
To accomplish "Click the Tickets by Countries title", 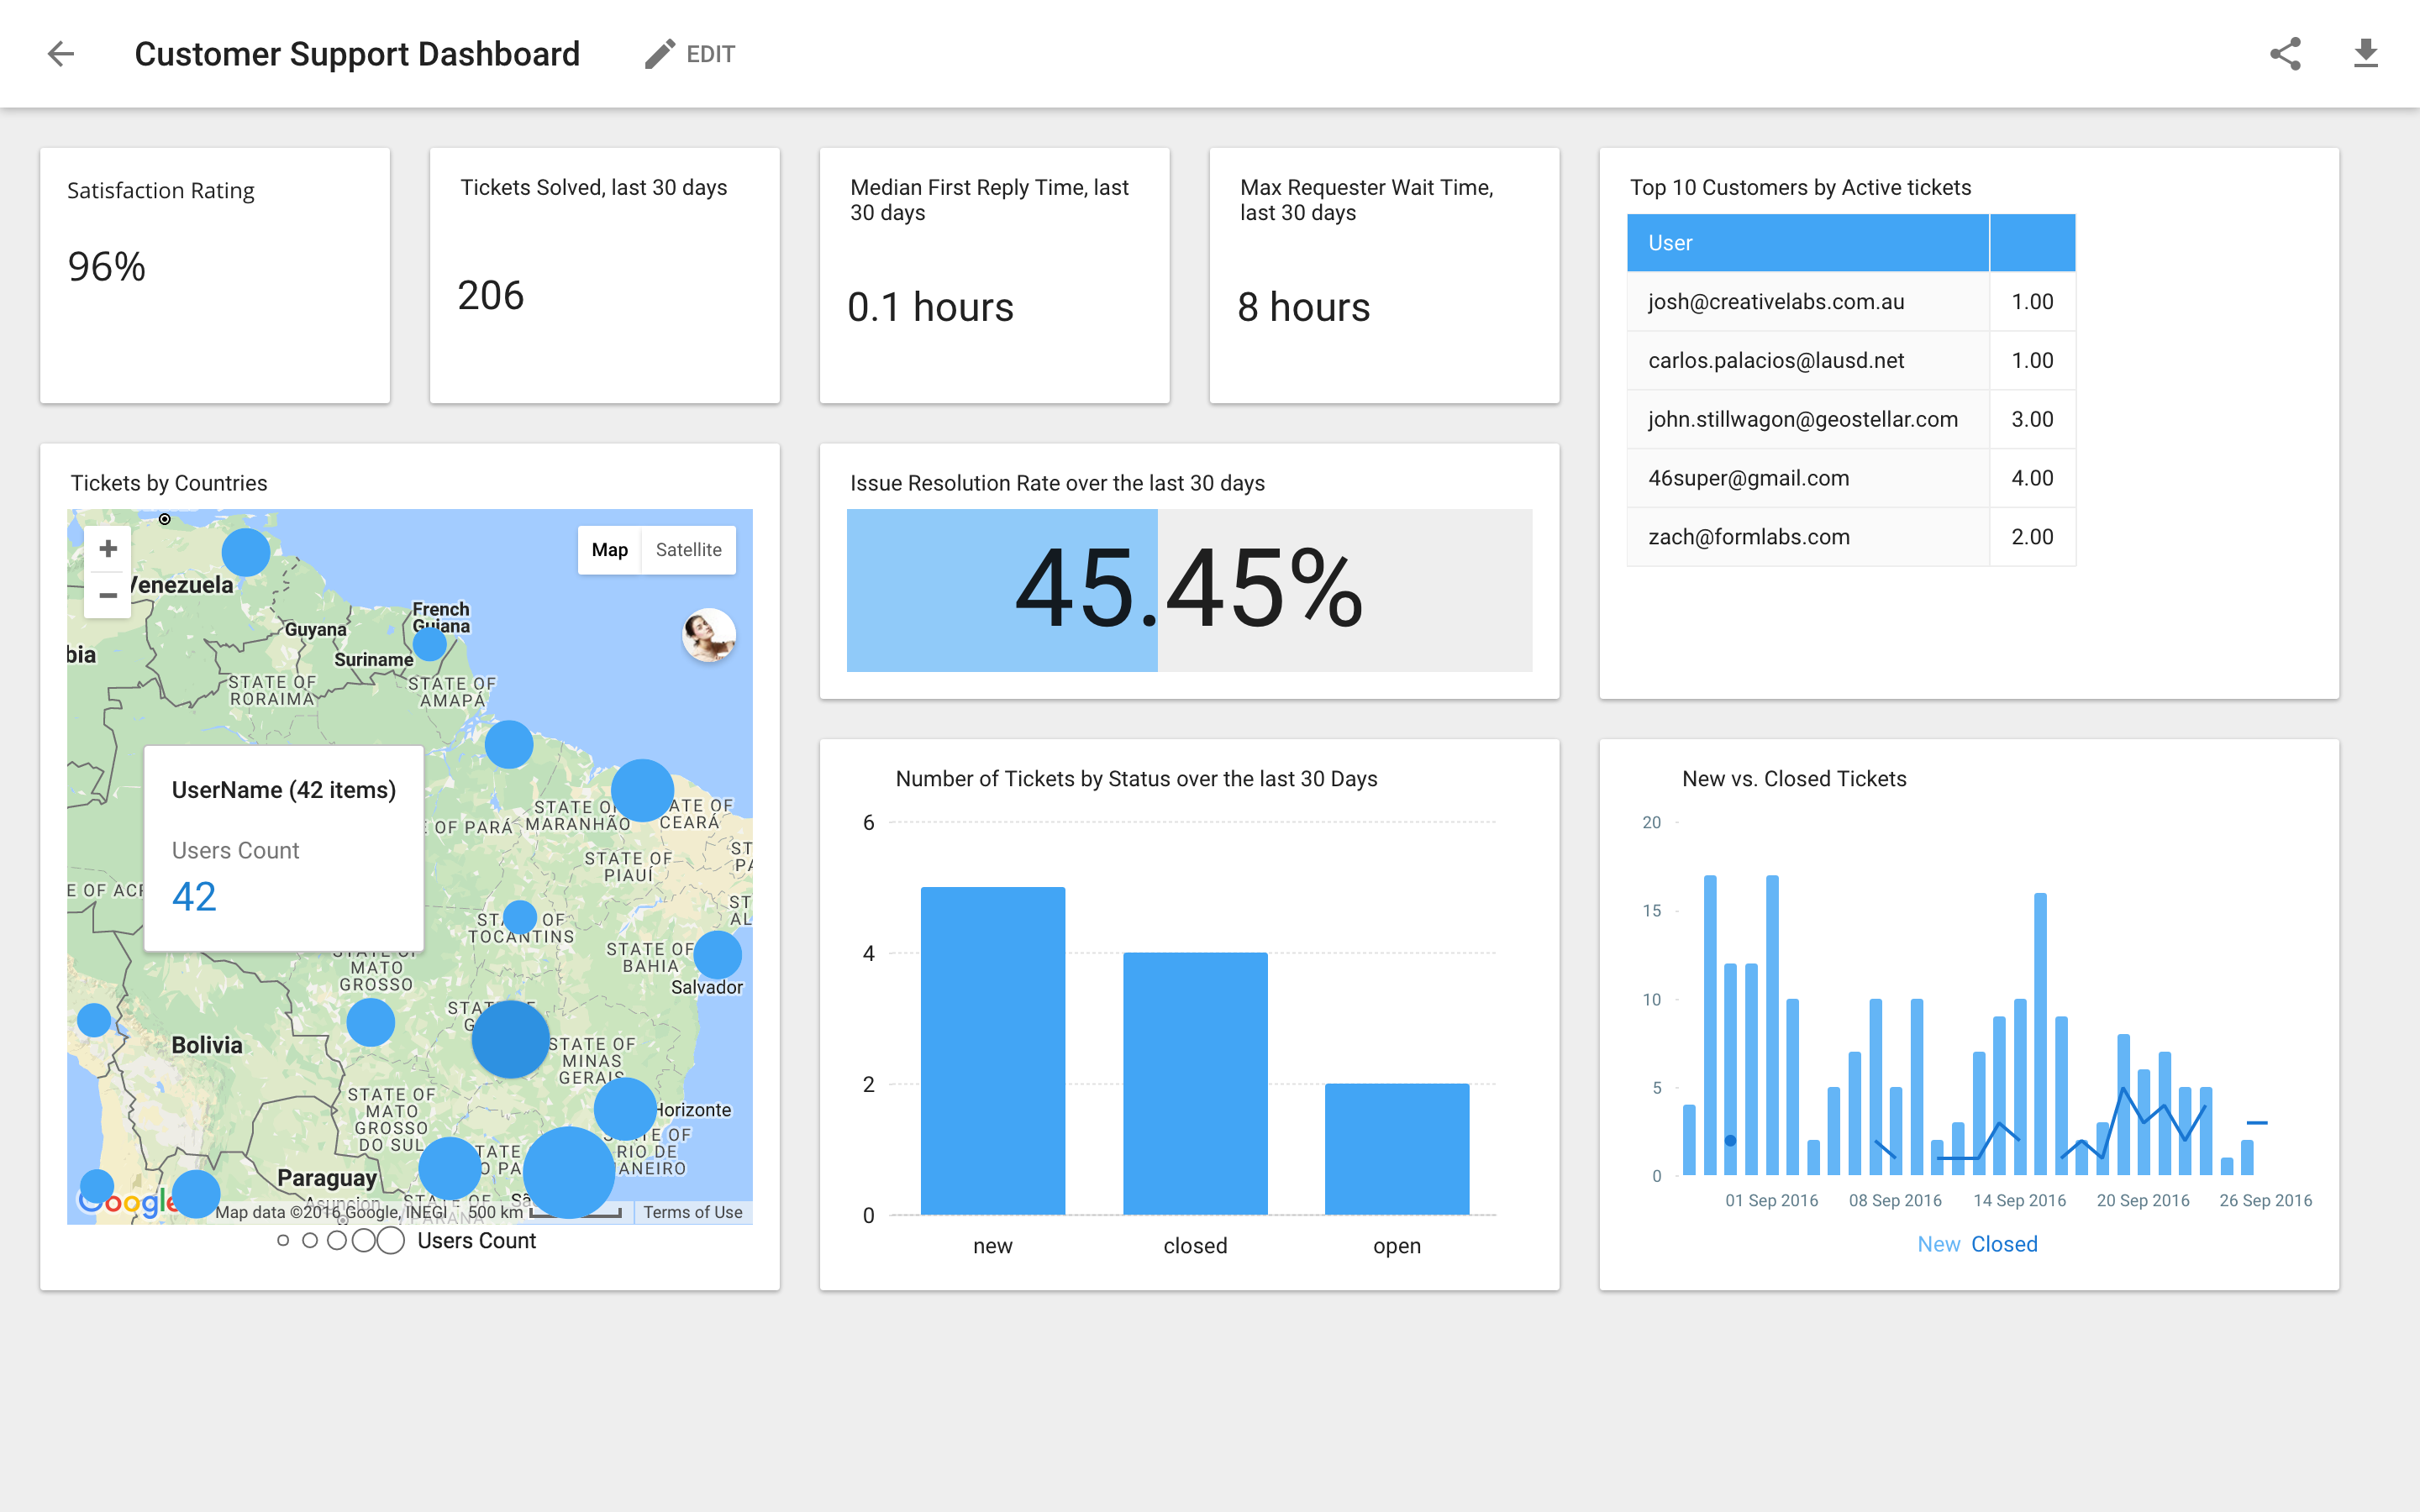I will (x=169, y=483).
